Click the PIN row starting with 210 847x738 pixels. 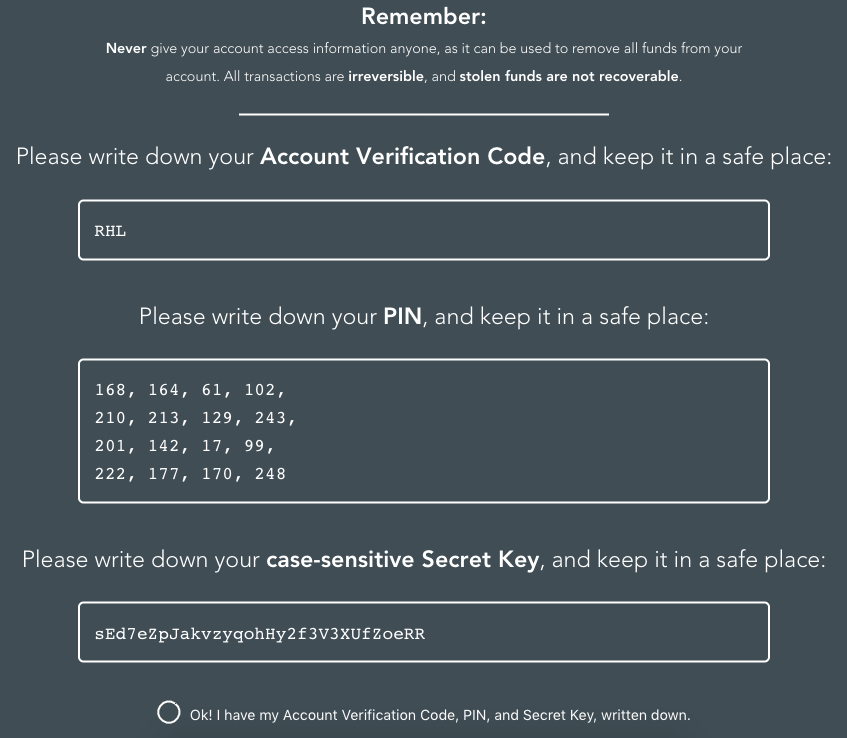coord(195,418)
